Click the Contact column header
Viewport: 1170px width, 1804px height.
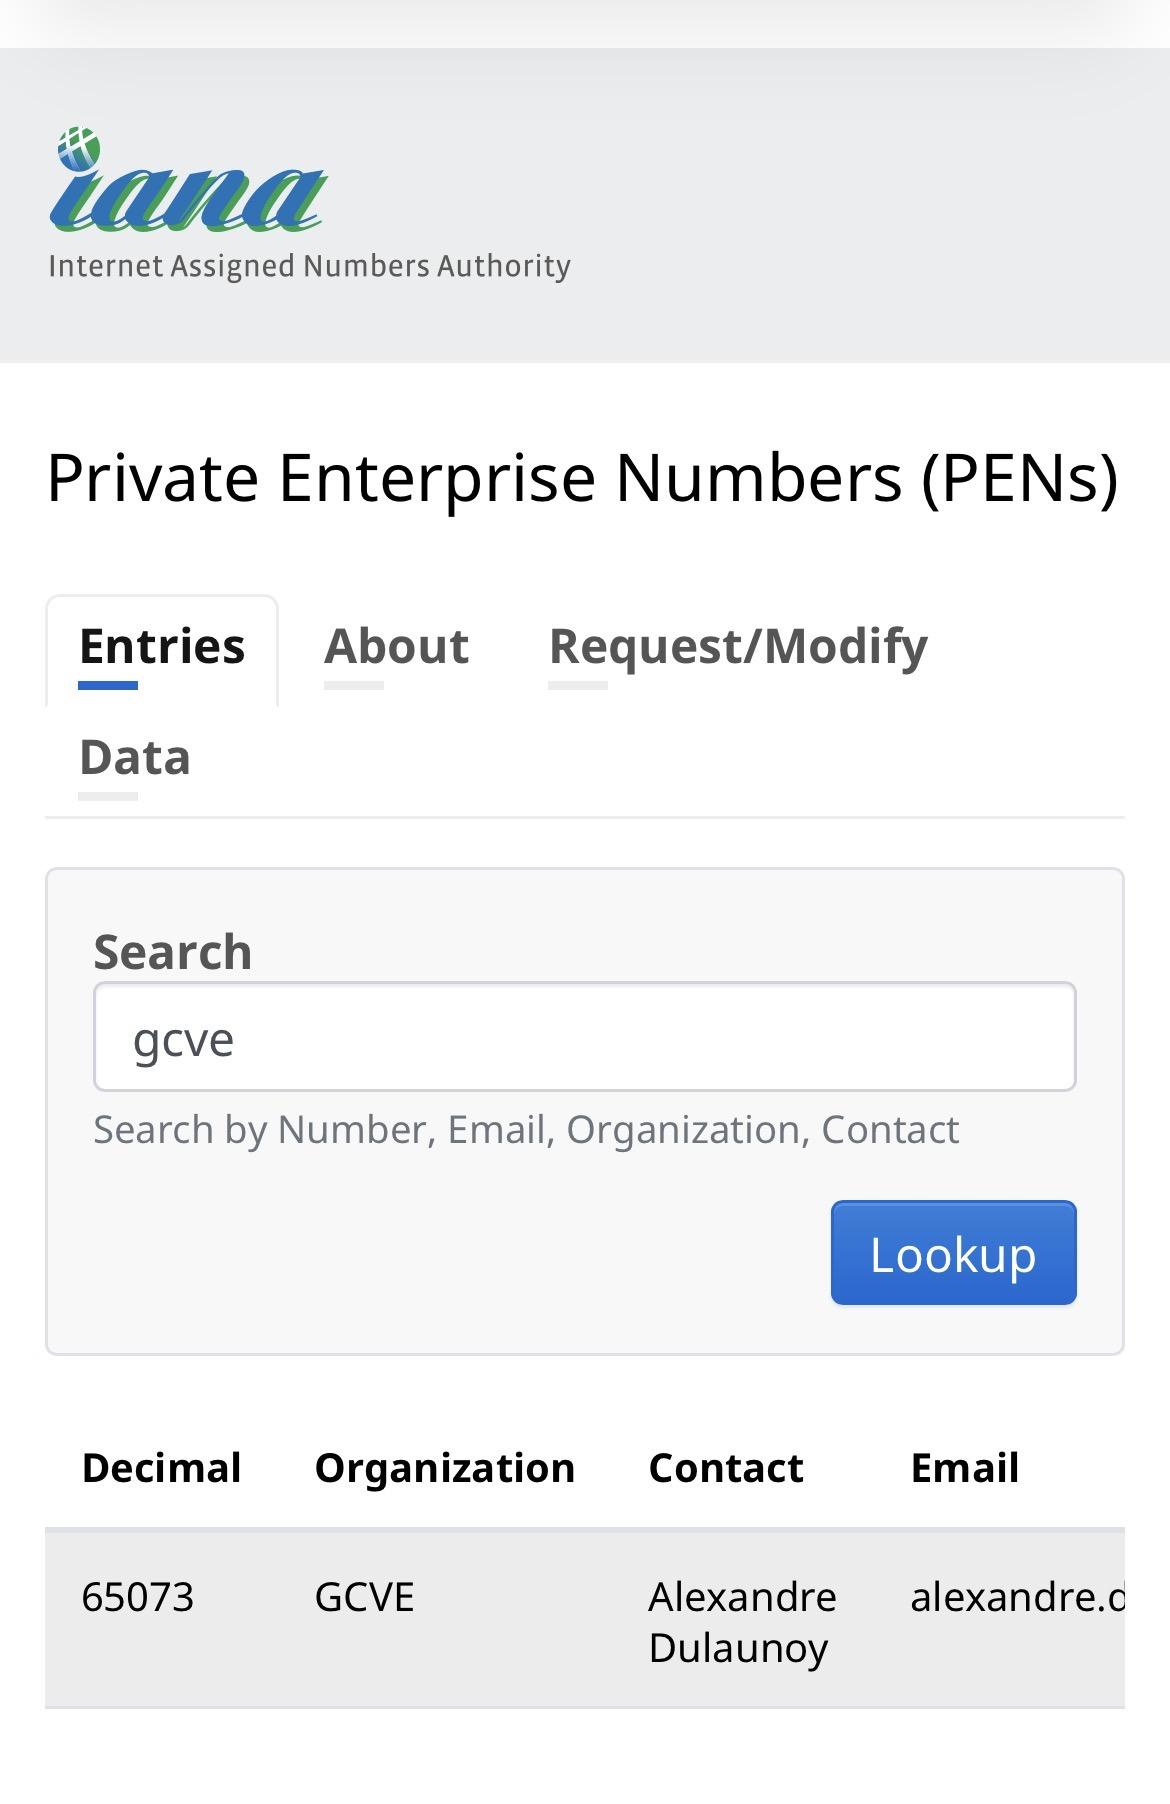pyautogui.click(x=726, y=1468)
